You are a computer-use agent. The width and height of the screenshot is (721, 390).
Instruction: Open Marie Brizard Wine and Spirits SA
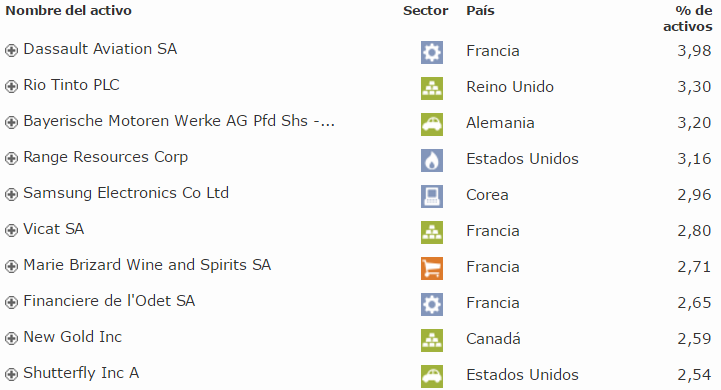point(147,265)
